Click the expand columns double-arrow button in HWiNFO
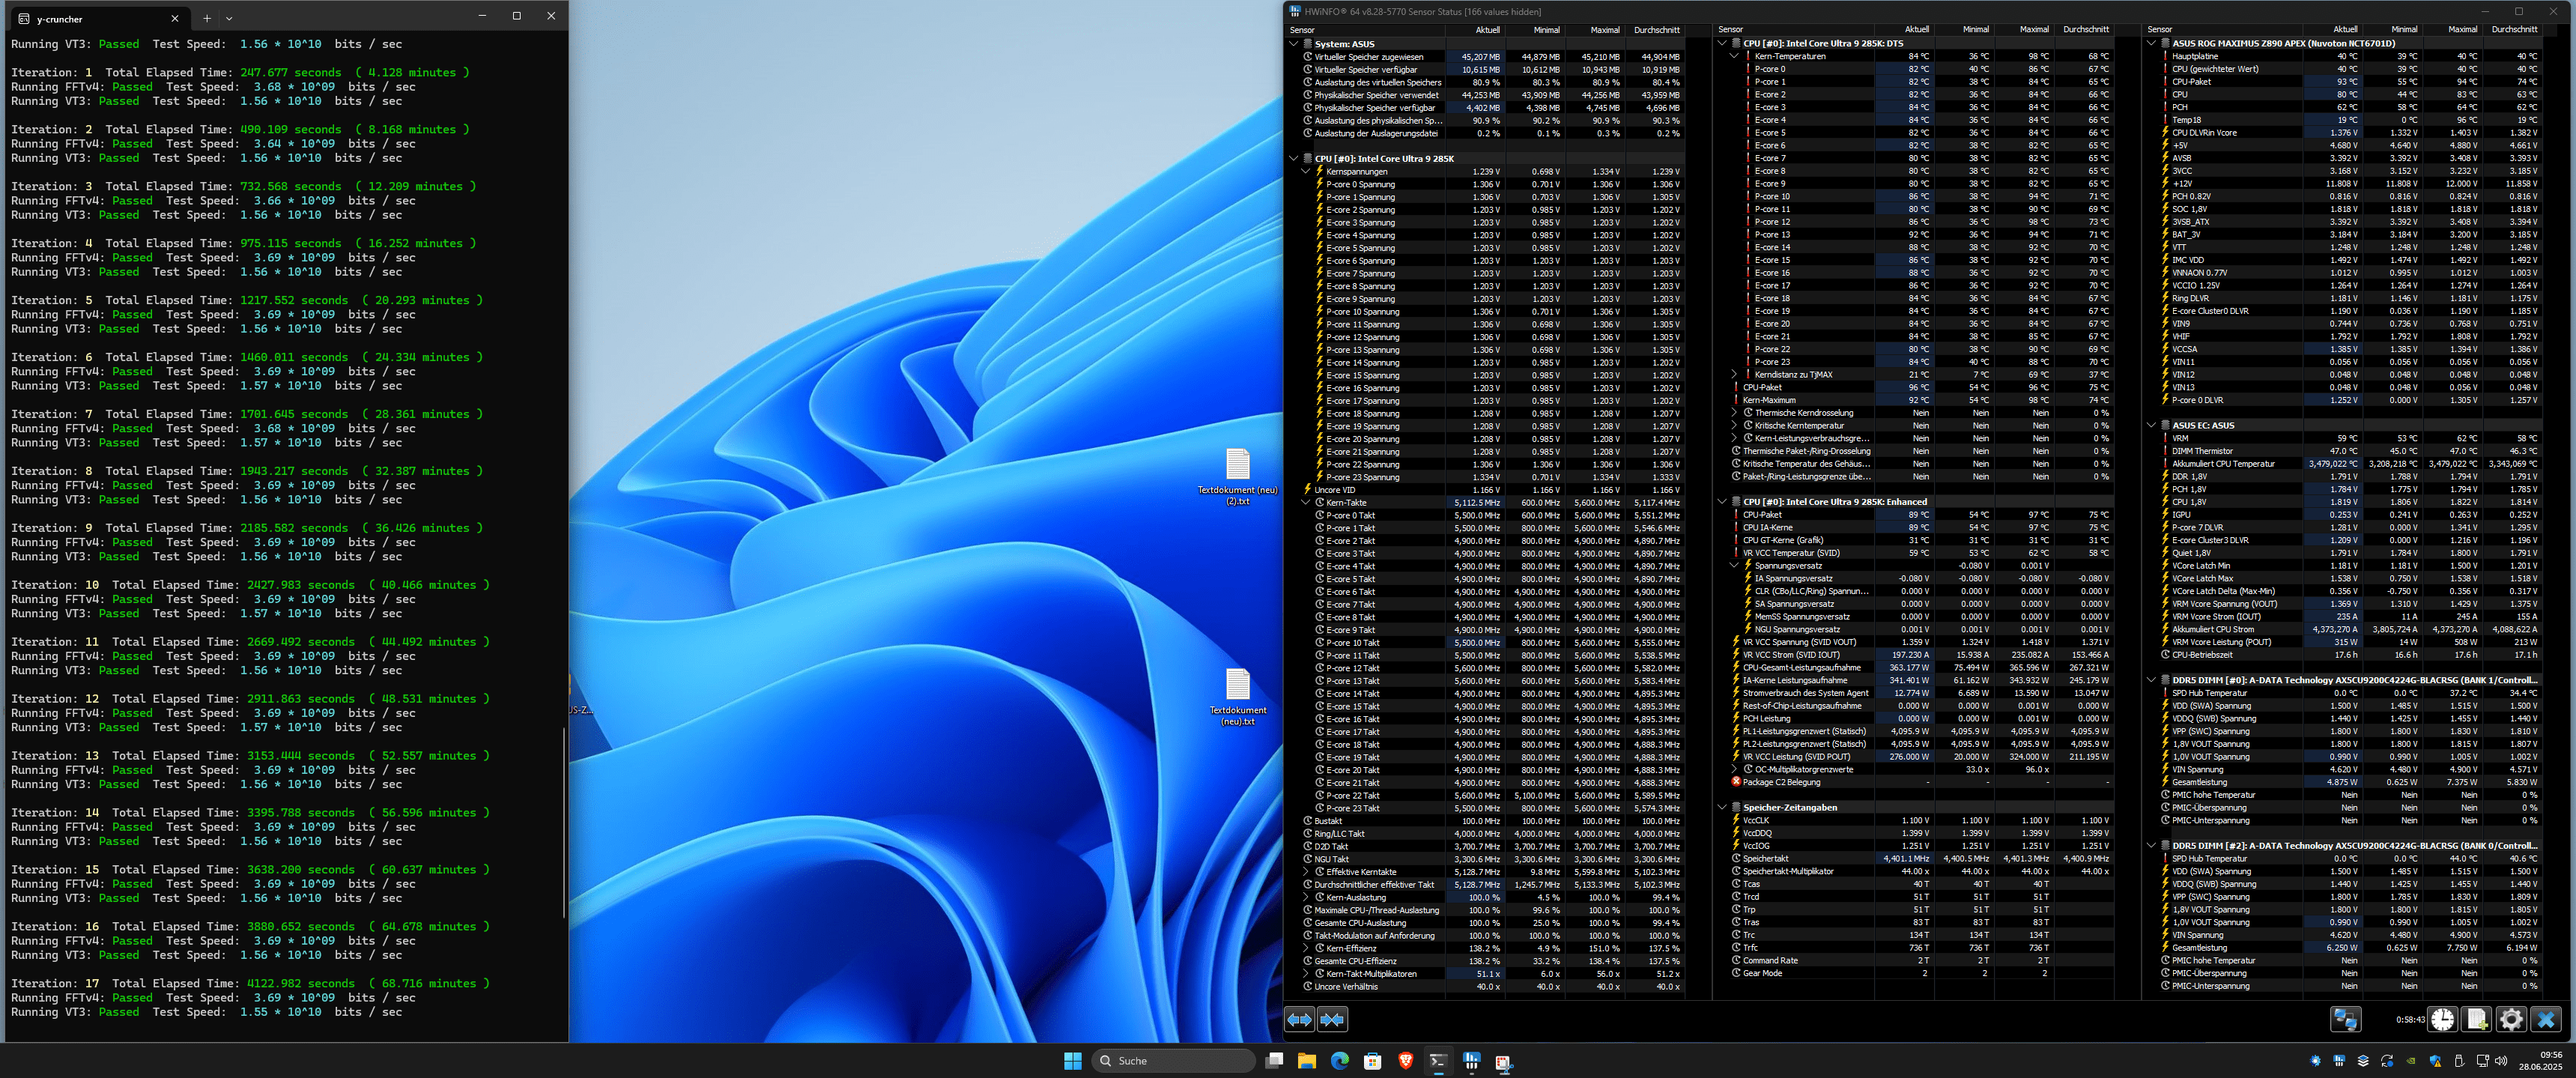The width and height of the screenshot is (2576, 1078). (x=1299, y=1019)
